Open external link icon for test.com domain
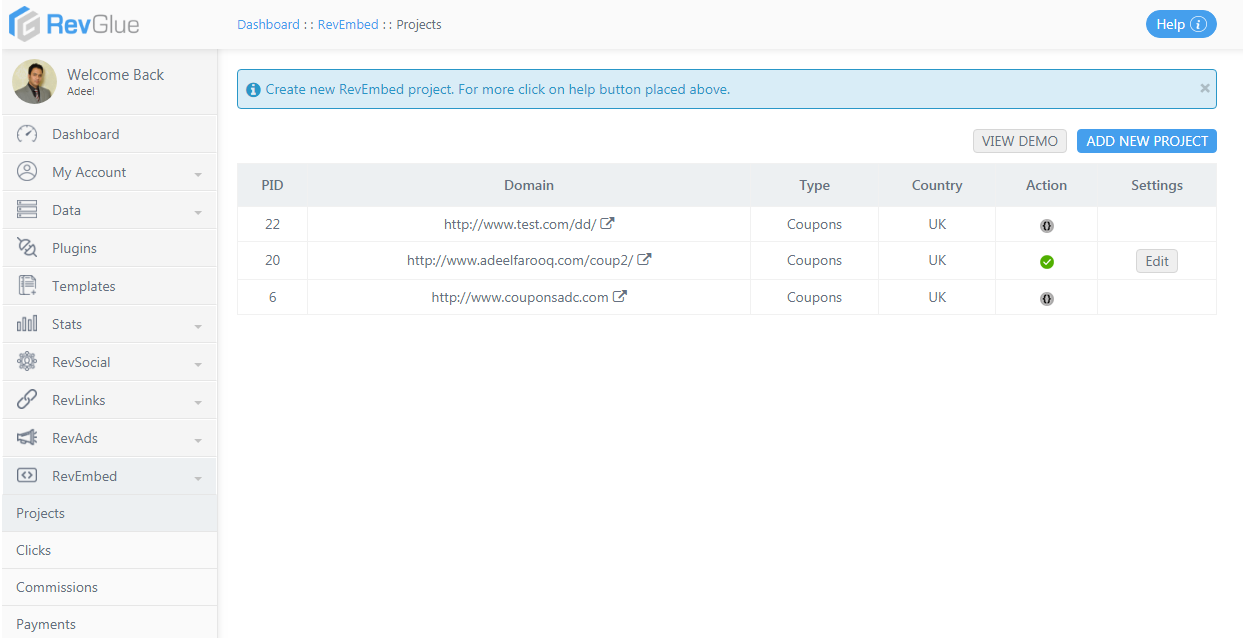 click(x=607, y=224)
